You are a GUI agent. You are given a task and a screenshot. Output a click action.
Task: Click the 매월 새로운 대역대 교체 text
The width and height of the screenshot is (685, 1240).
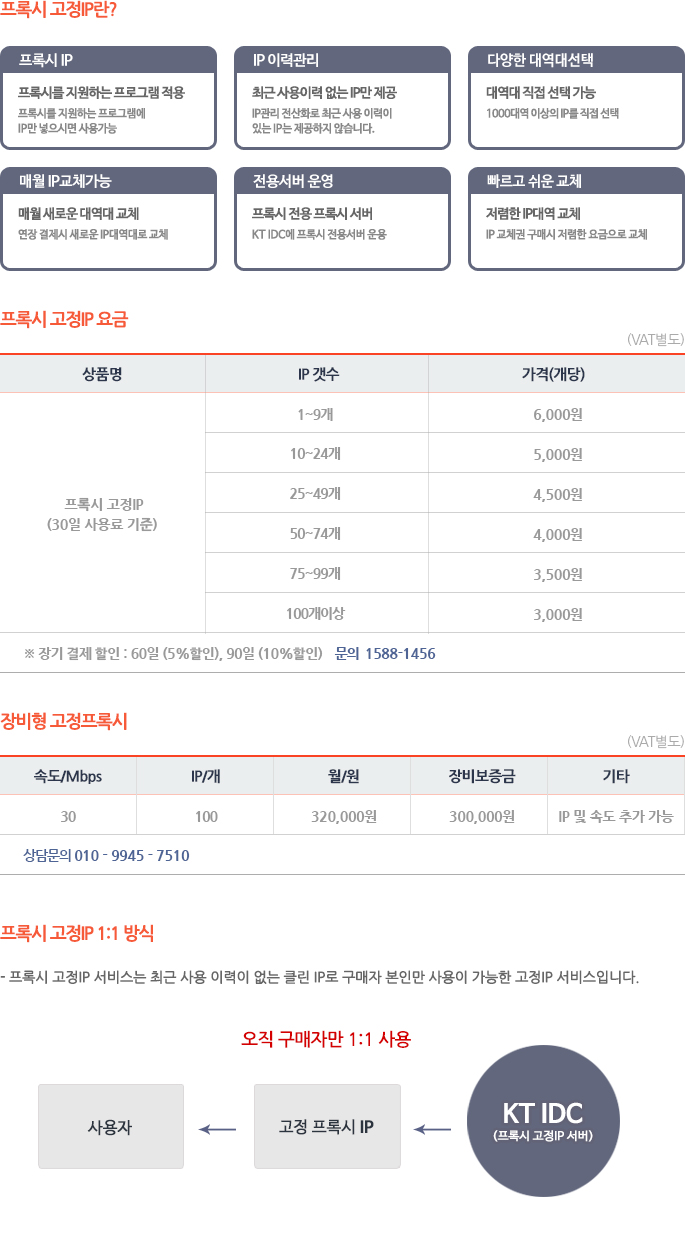[x=79, y=213]
